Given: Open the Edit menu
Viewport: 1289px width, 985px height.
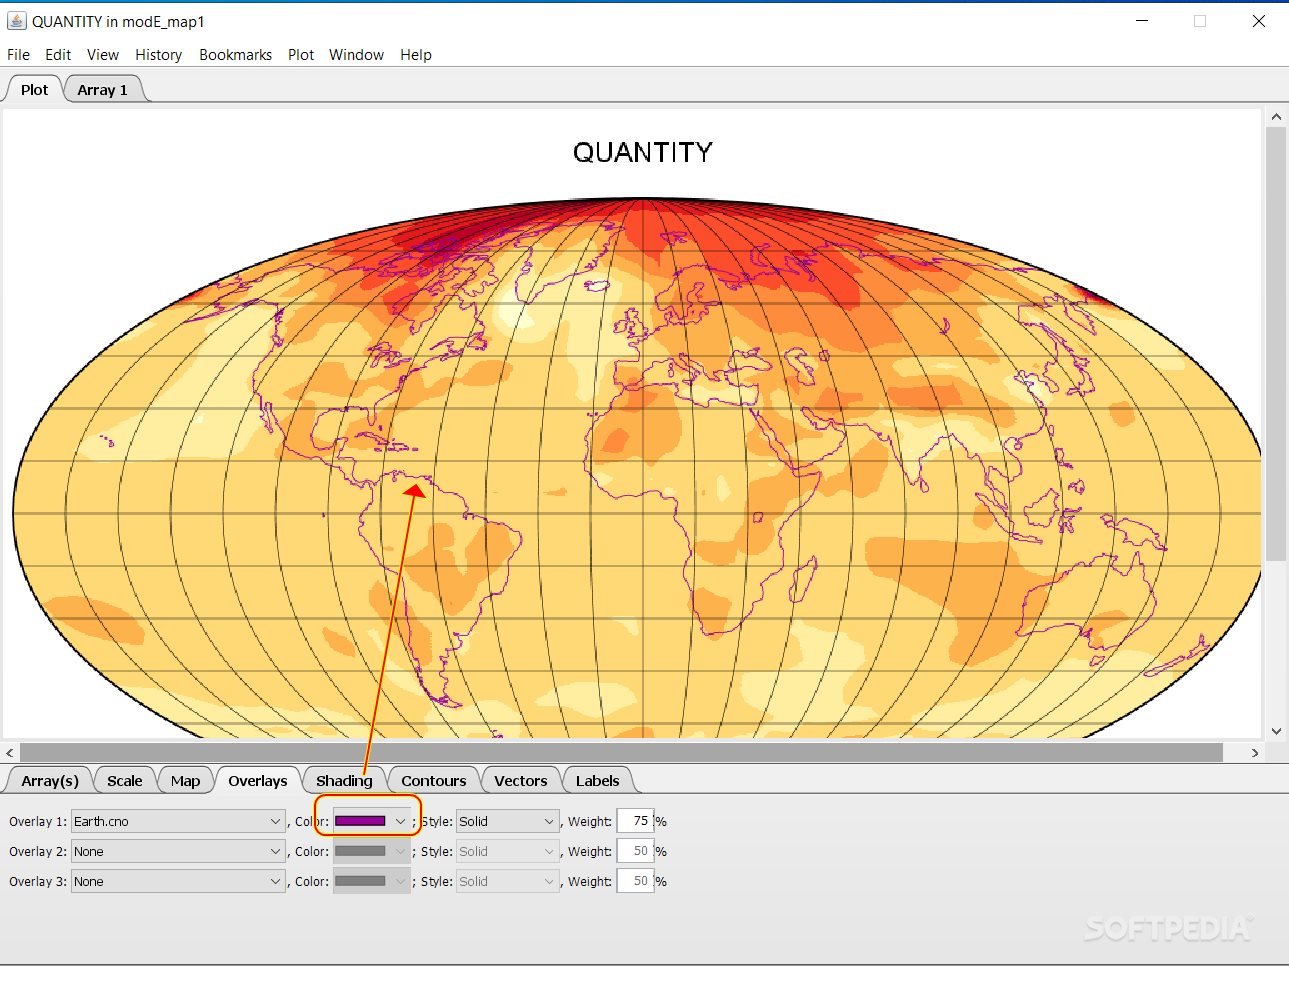Looking at the screenshot, I should (x=58, y=55).
